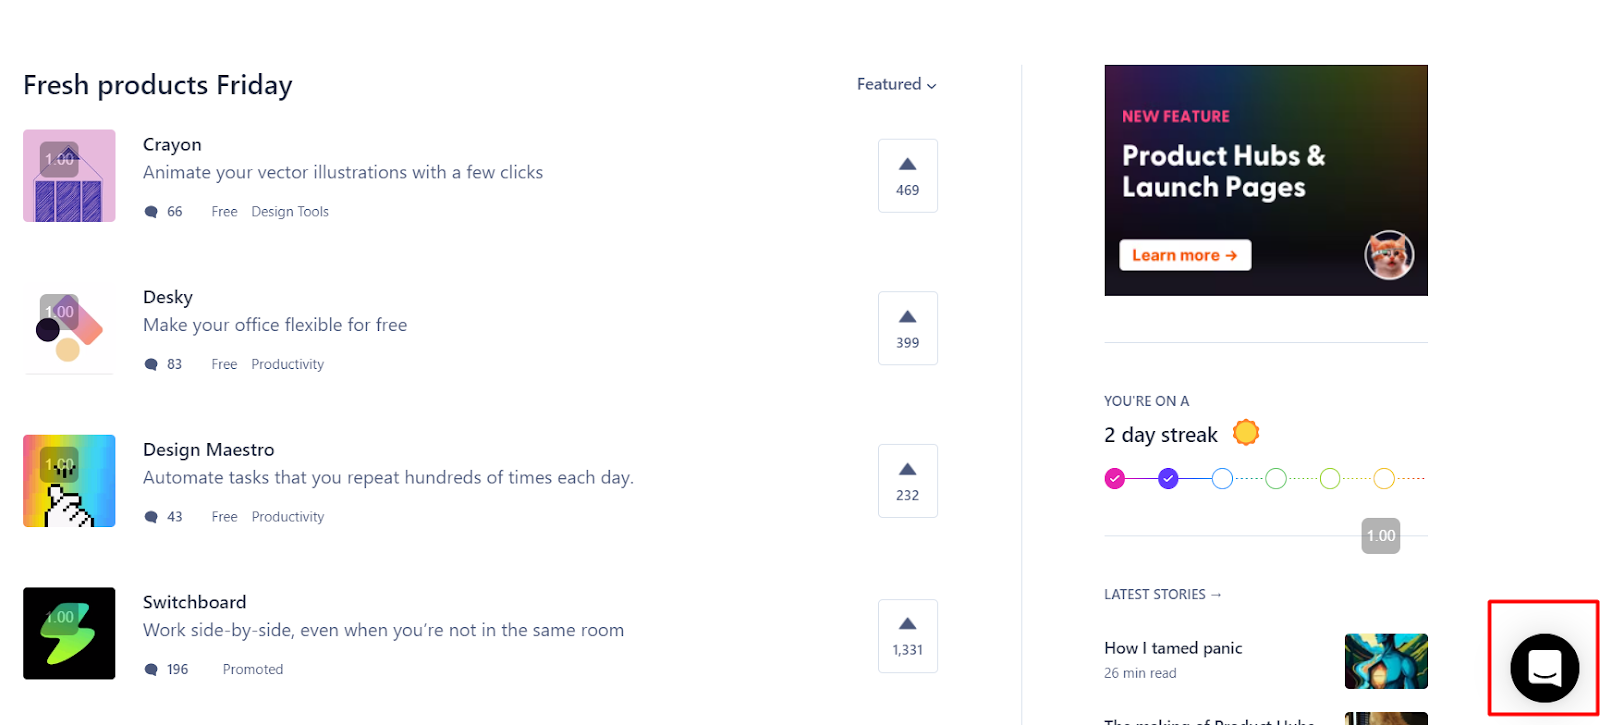Image resolution: width=1600 pixels, height=725 pixels.
Task: Open the Switchboard lightning logo thumbnail
Action: (x=69, y=634)
